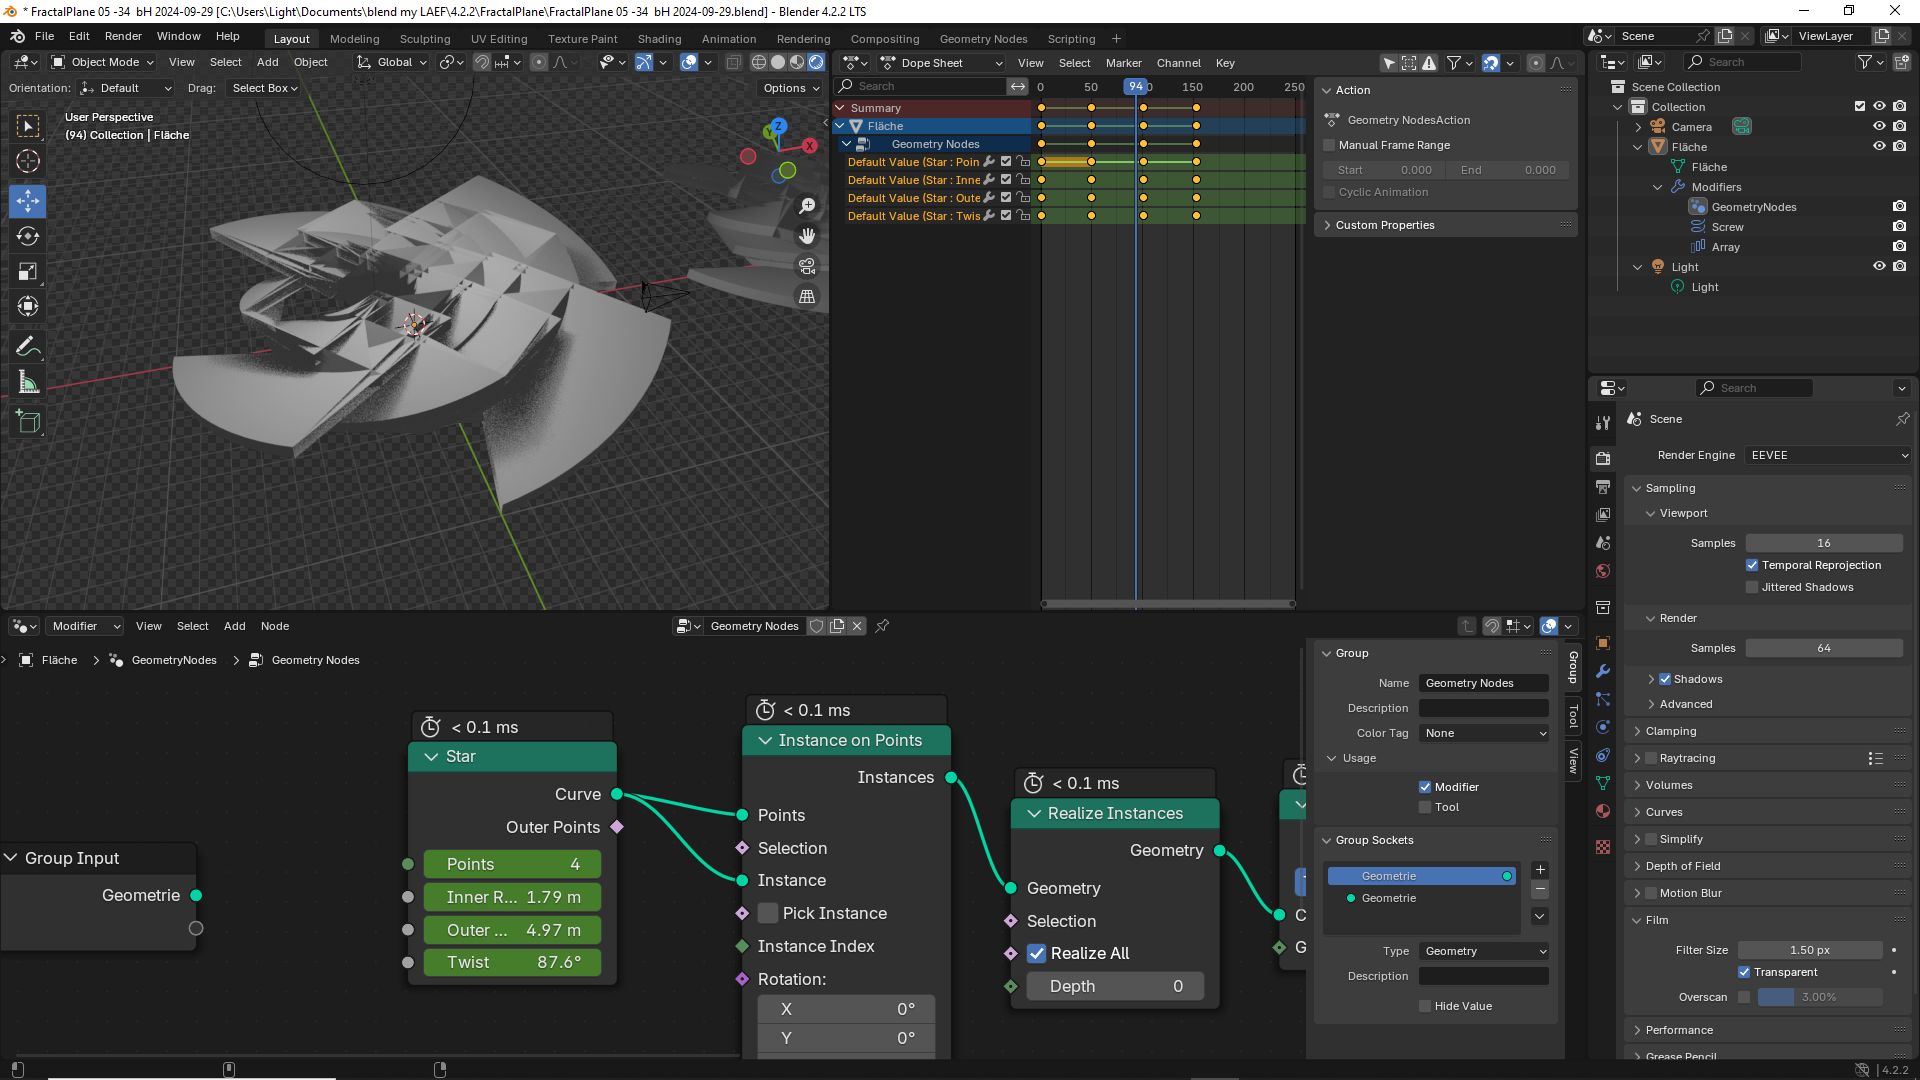Viewport: 1920px width, 1080px height.
Task: Pin the Geometry Nodes tree
Action: [x=882, y=626]
